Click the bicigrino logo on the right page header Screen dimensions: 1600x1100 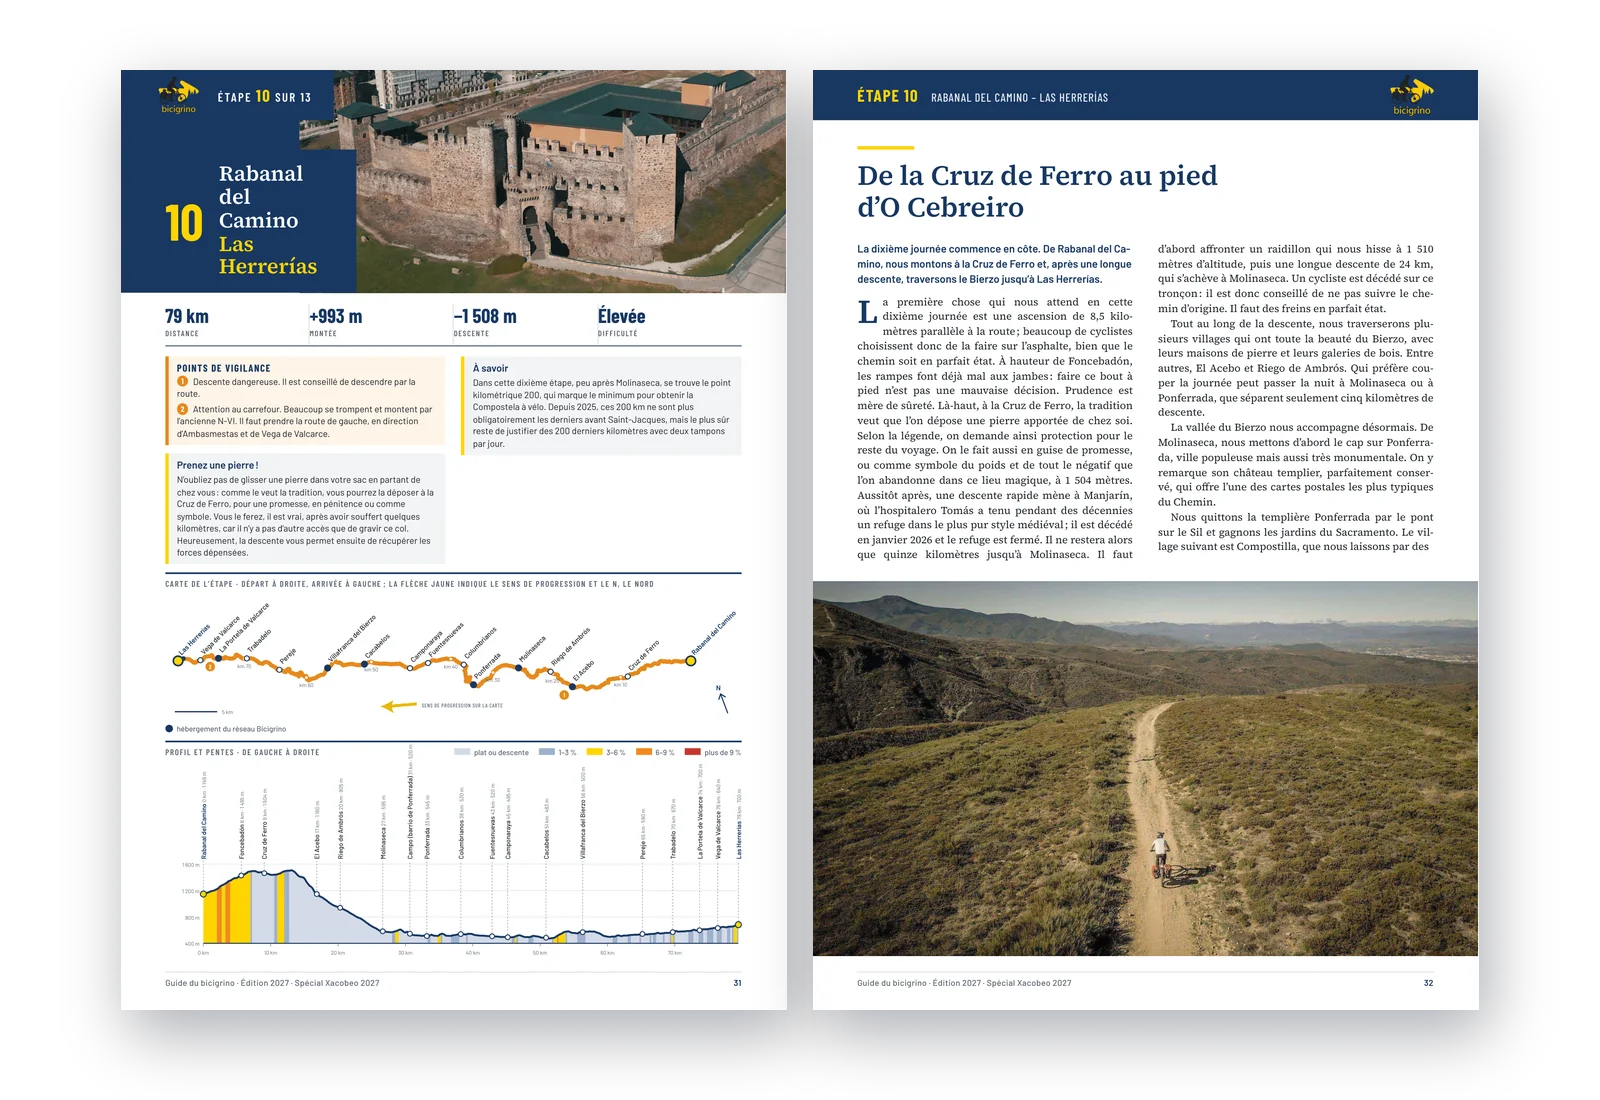click(1411, 96)
